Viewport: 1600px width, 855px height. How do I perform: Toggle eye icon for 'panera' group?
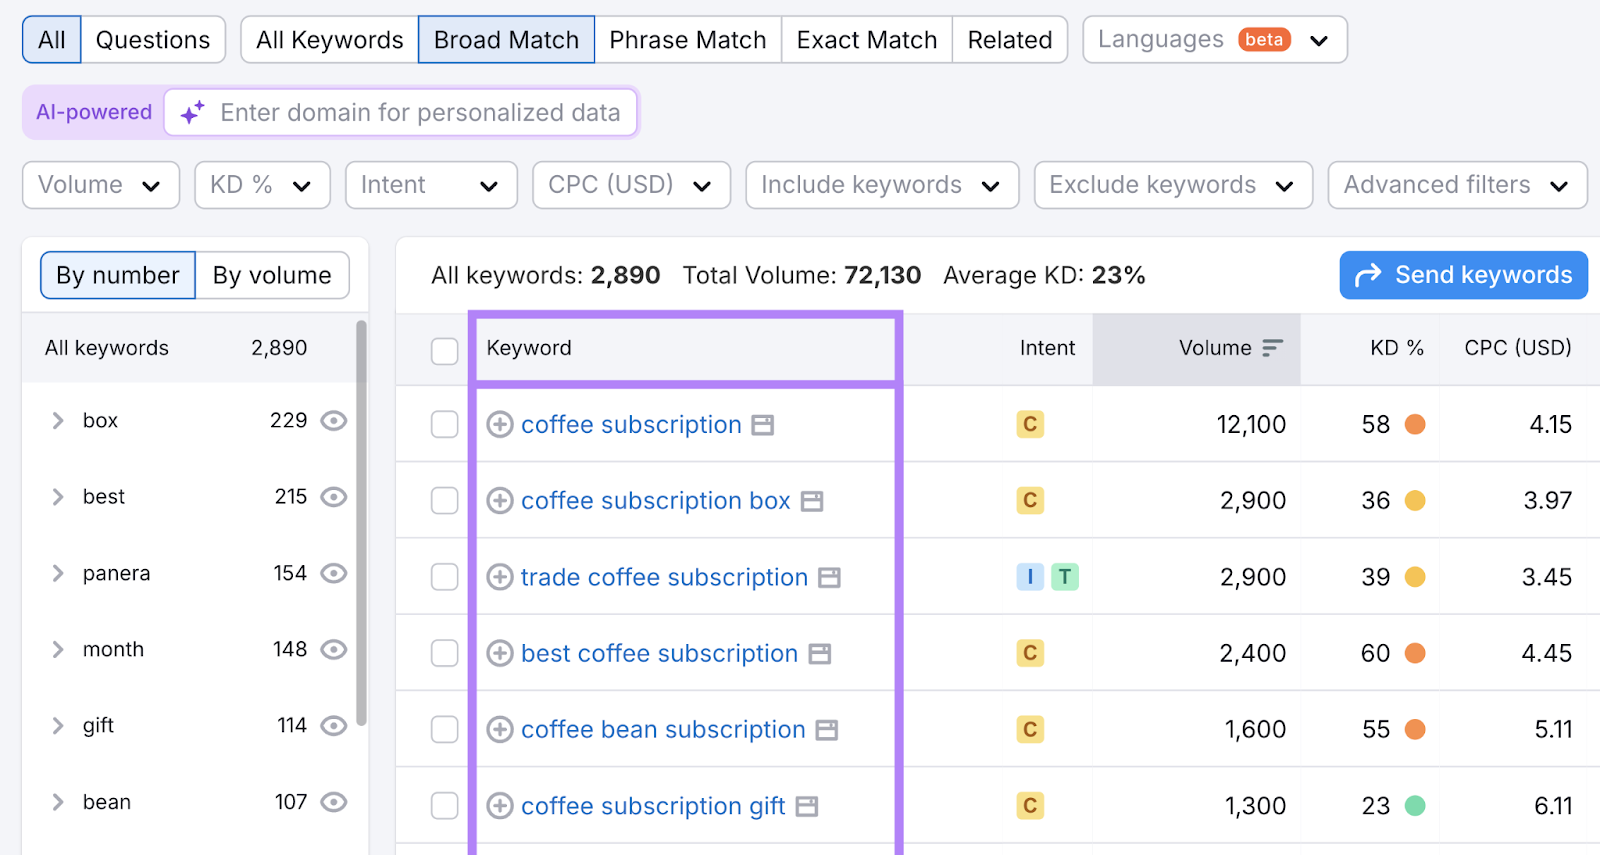(333, 573)
